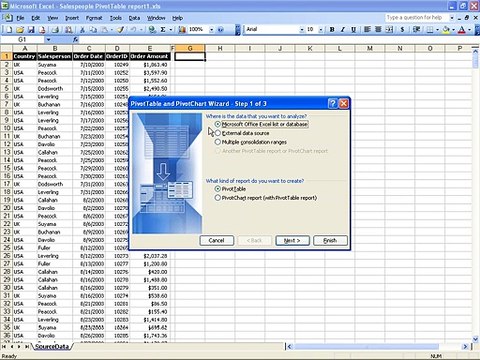Click the Merge and Center icon
480x360 pixels.
(x=389, y=30)
